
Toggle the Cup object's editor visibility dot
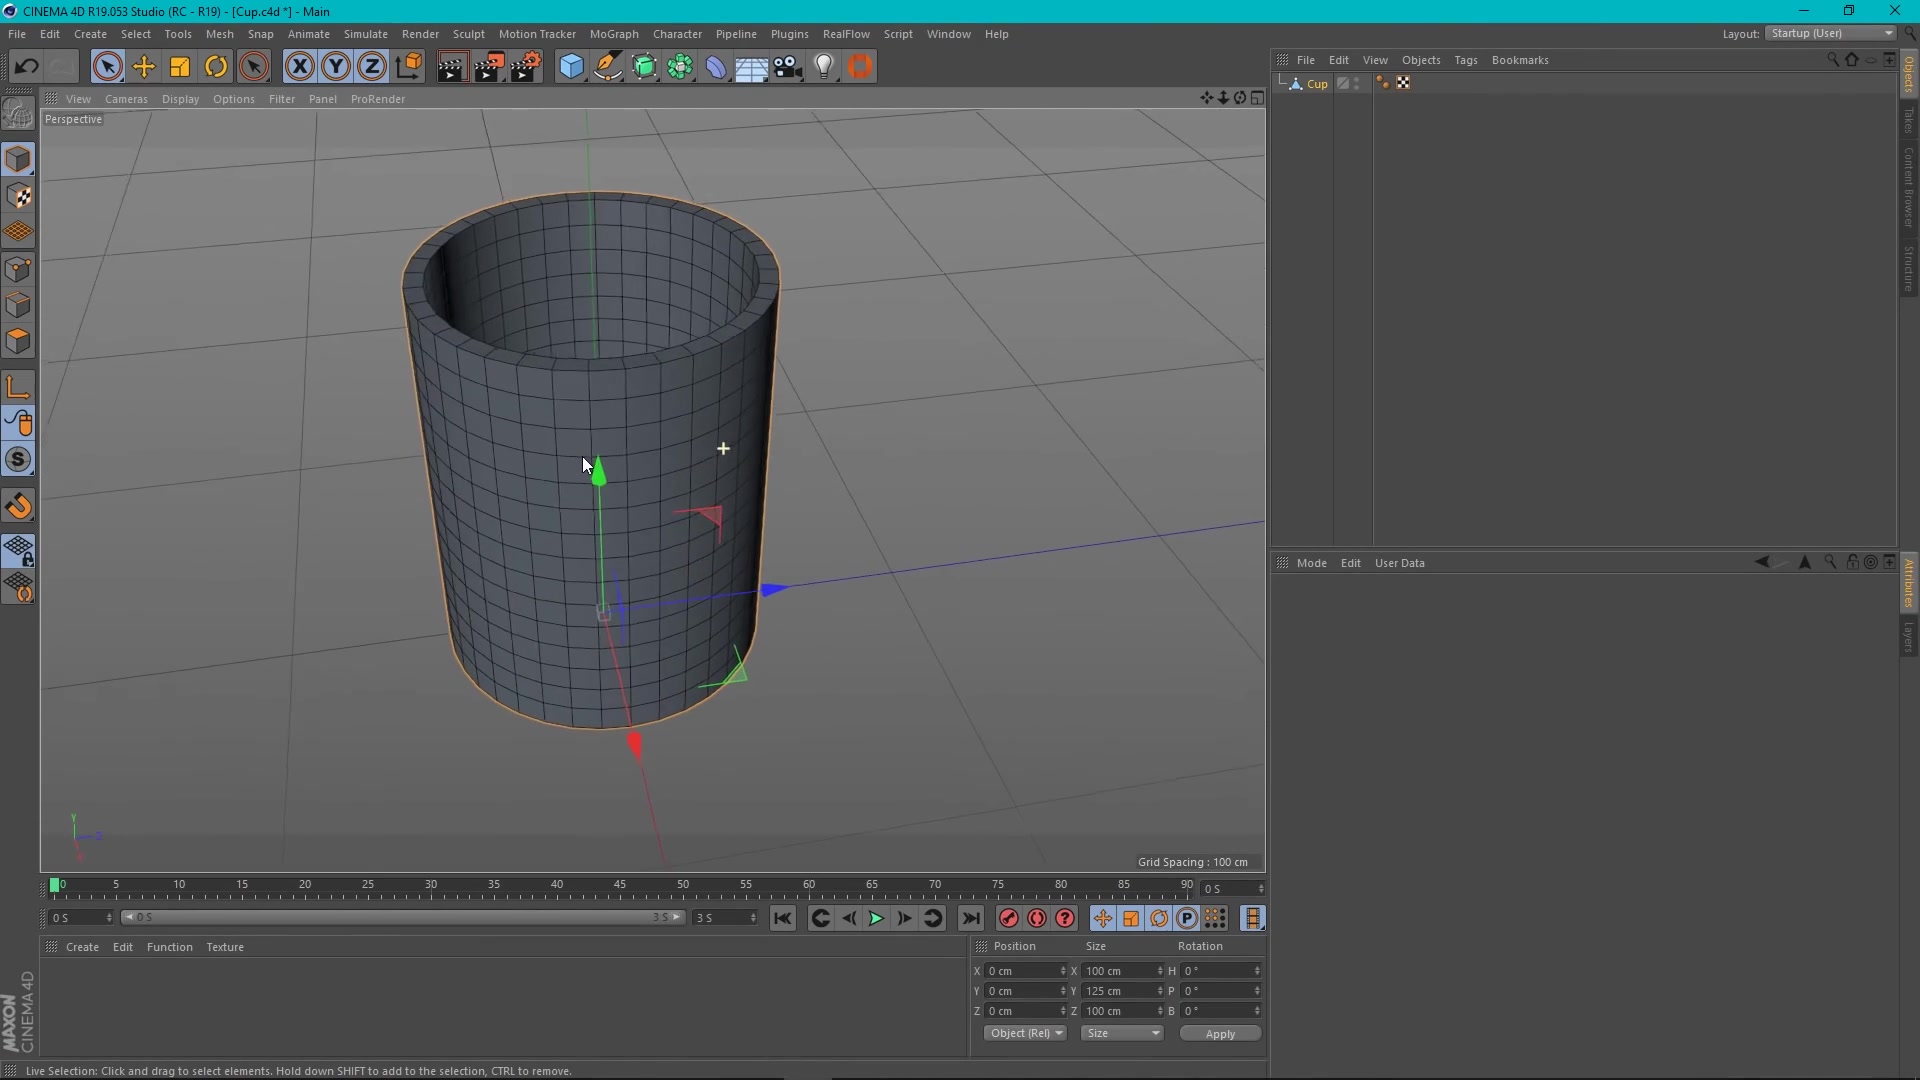[1357, 80]
